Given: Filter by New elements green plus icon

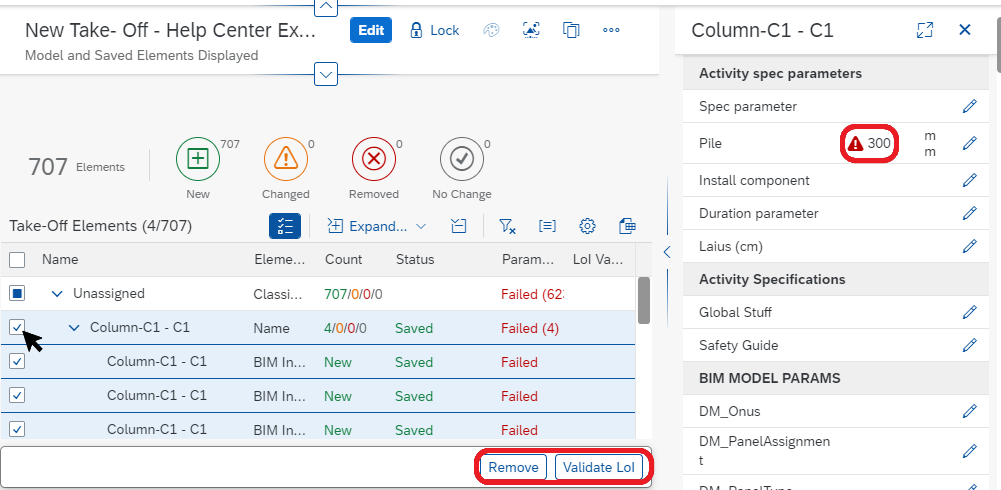Looking at the screenshot, I should pos(198,158).
